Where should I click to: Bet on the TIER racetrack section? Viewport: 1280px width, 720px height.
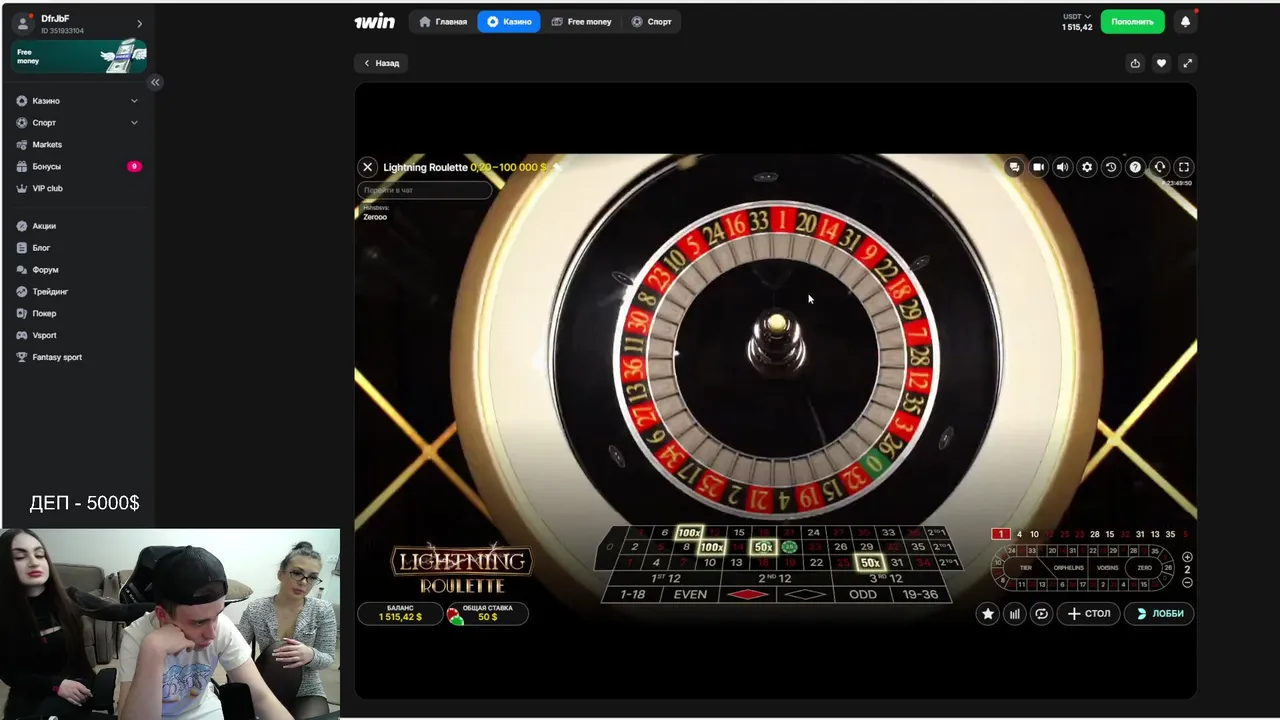1025,568
